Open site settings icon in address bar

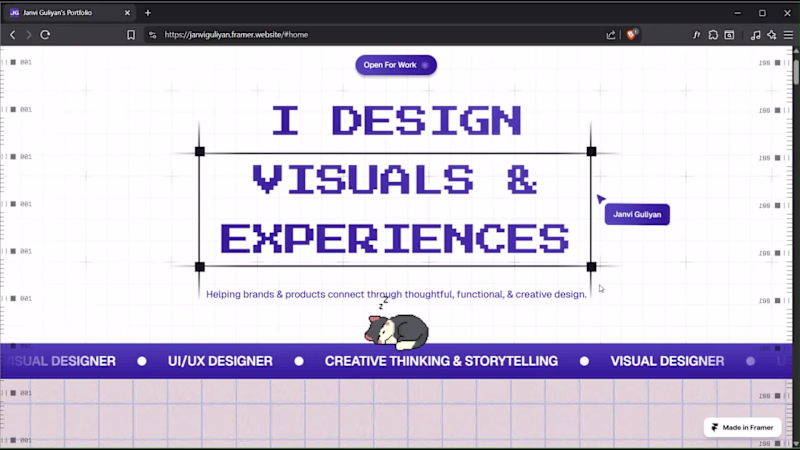click(152, 35)
